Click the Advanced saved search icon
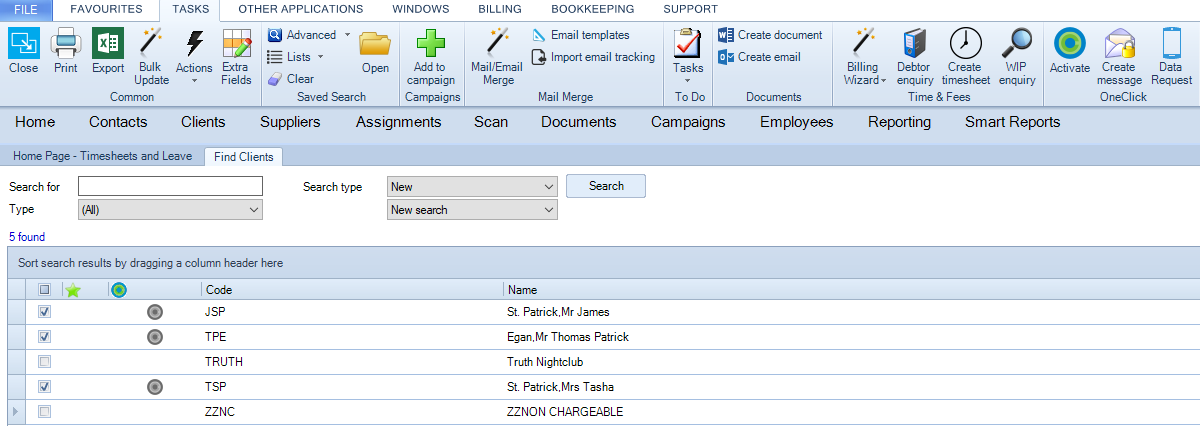Viewport: 1200px width, 426px height. pyautogui.click(x=275, y=35)
